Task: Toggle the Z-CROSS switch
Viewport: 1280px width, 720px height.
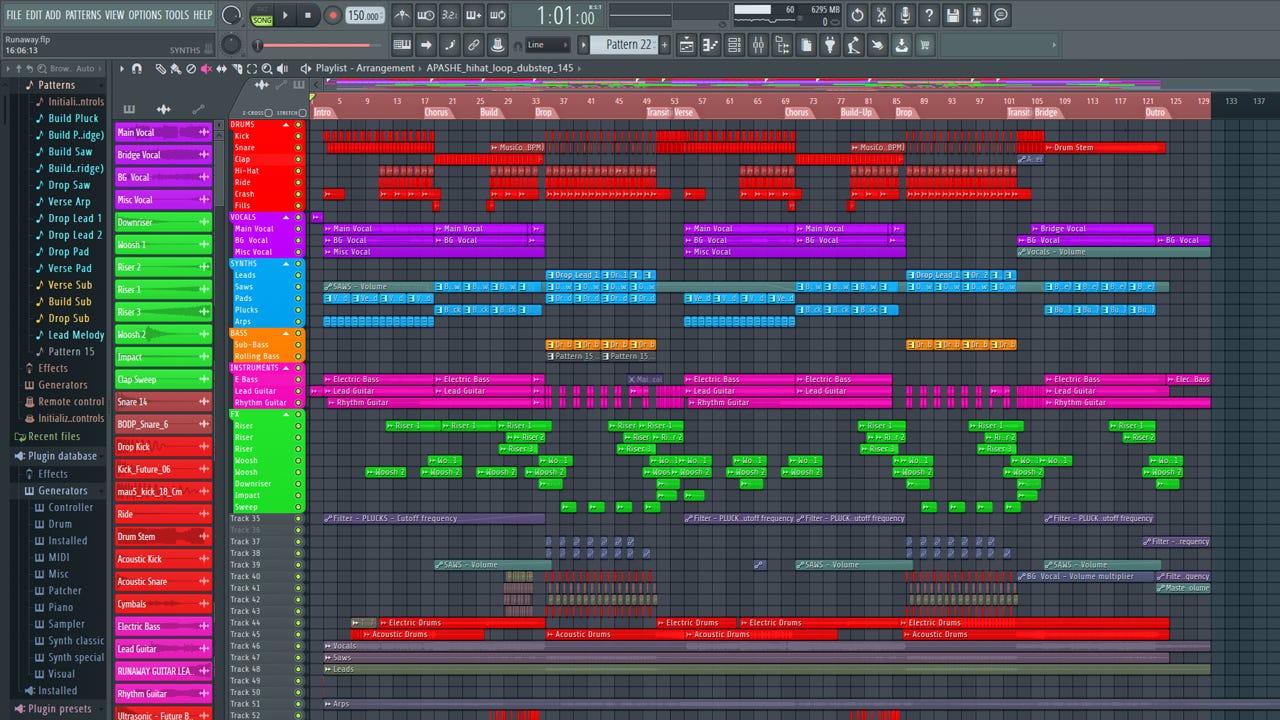Action: 268,113
